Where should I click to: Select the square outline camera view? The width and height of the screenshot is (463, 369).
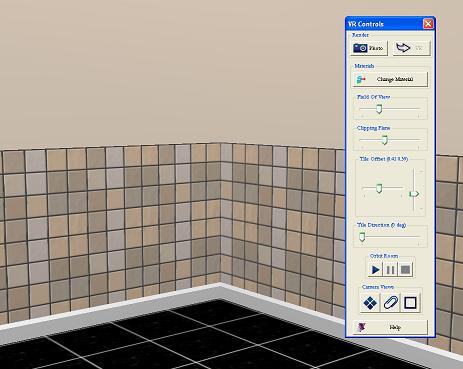[410, 303]
